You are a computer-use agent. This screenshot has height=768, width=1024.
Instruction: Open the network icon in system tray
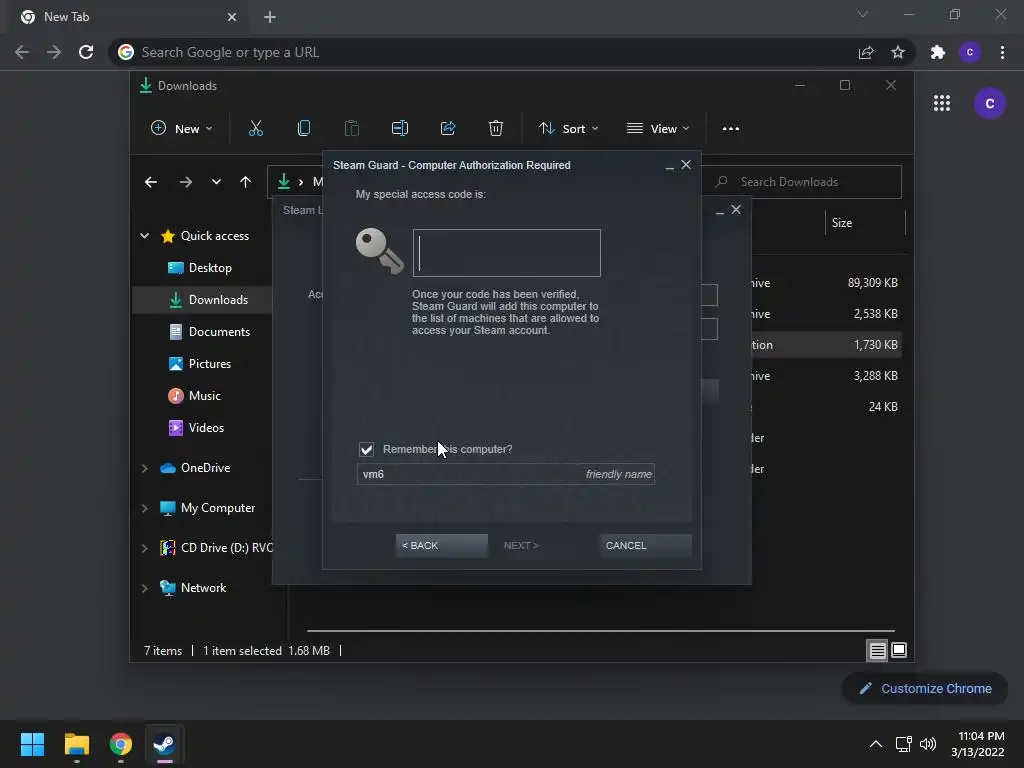[903, 744]
